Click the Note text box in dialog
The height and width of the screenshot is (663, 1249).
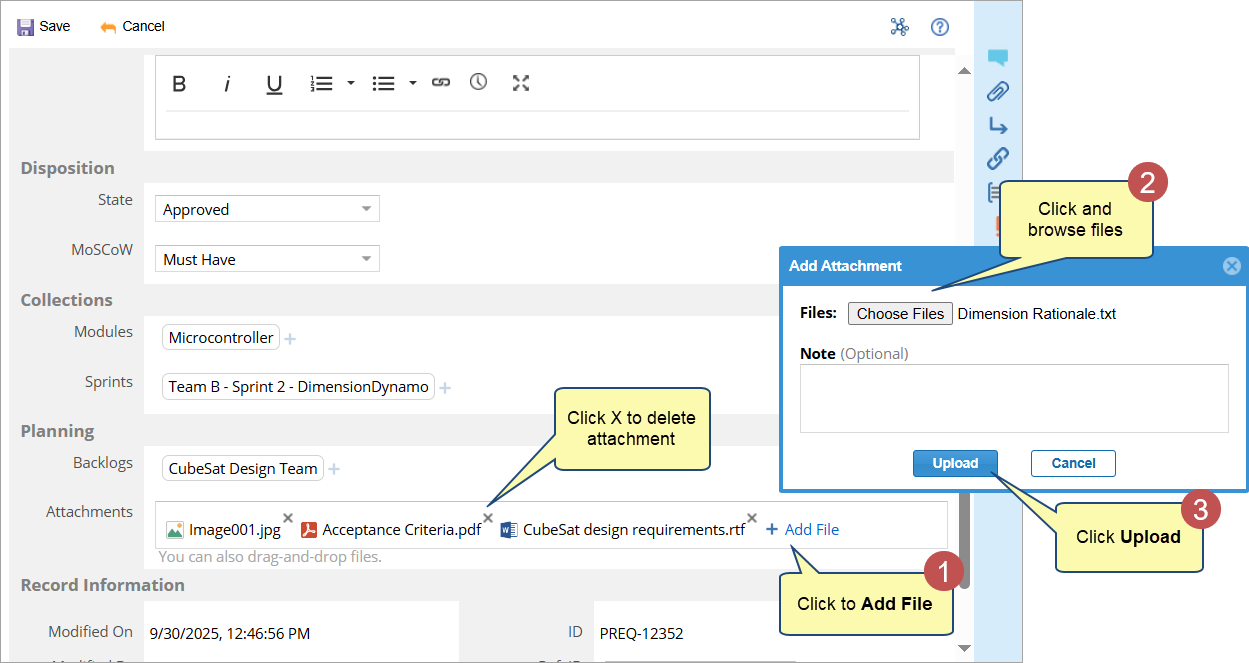tap(1013, 398)
